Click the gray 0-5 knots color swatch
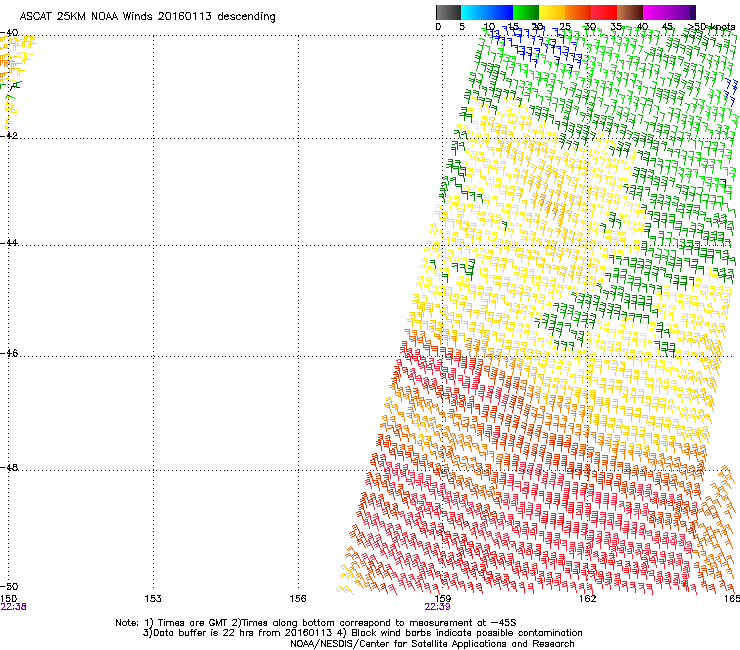 pos(448,12)
